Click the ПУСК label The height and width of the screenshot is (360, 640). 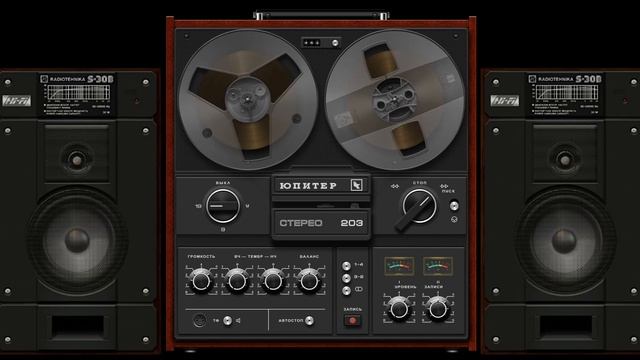point(448,191)
